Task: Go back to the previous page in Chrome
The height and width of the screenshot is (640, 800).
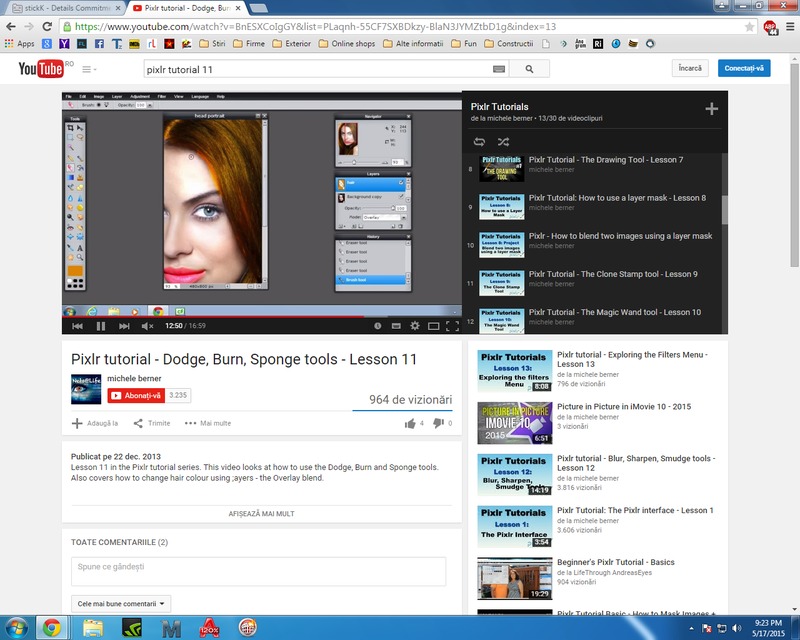Action: (x=11, y=27)
